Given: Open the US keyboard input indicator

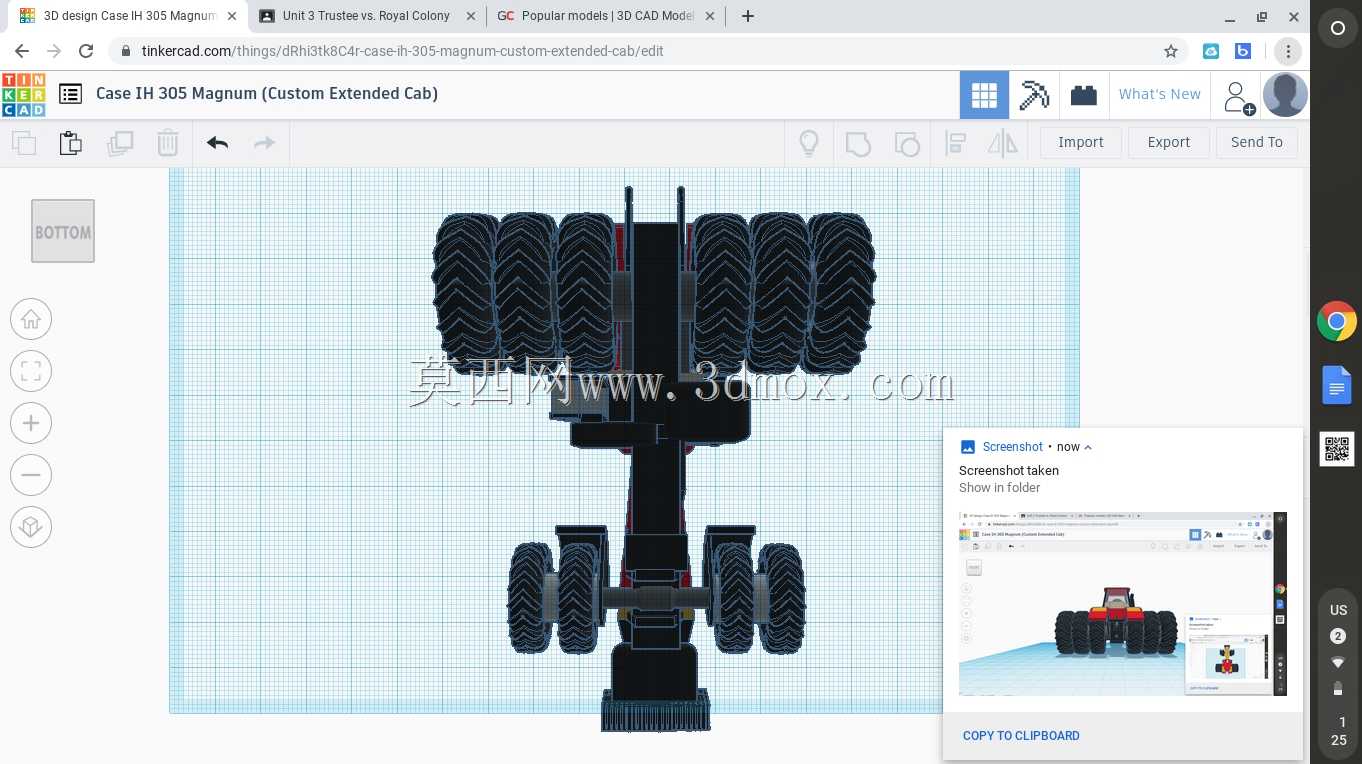Looking at the screenshot, I should [x=1338, y=610].
